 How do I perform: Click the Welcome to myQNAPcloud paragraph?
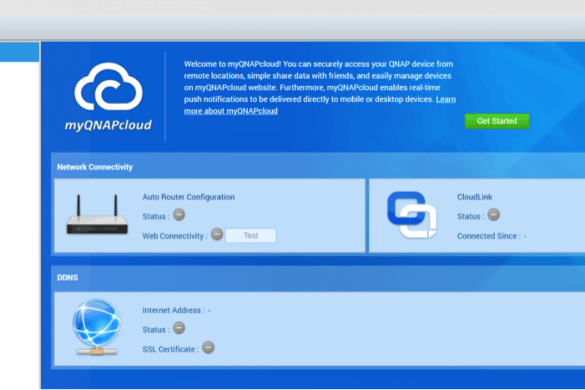[x=320, y=87]
